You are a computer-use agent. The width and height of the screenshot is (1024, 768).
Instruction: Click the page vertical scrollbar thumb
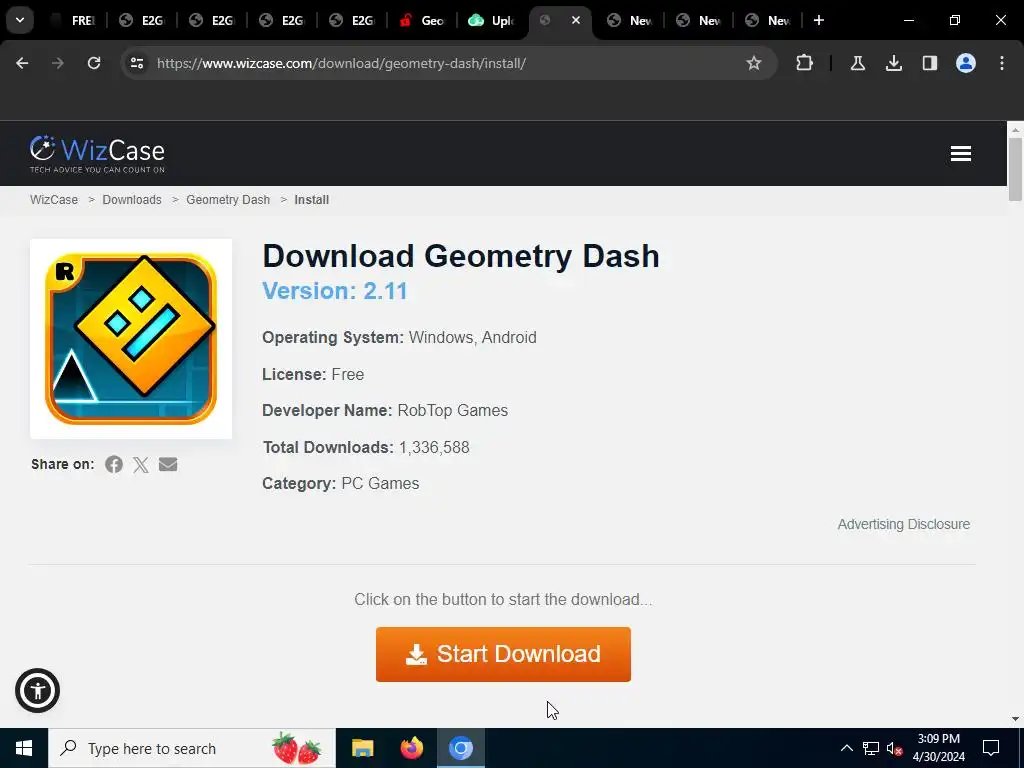click(1015, 170)
